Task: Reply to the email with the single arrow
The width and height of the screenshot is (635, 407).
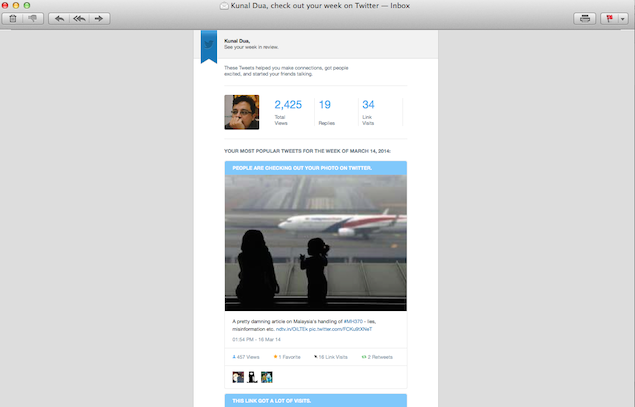Action: pyautogui.click(x=59, y=19)
